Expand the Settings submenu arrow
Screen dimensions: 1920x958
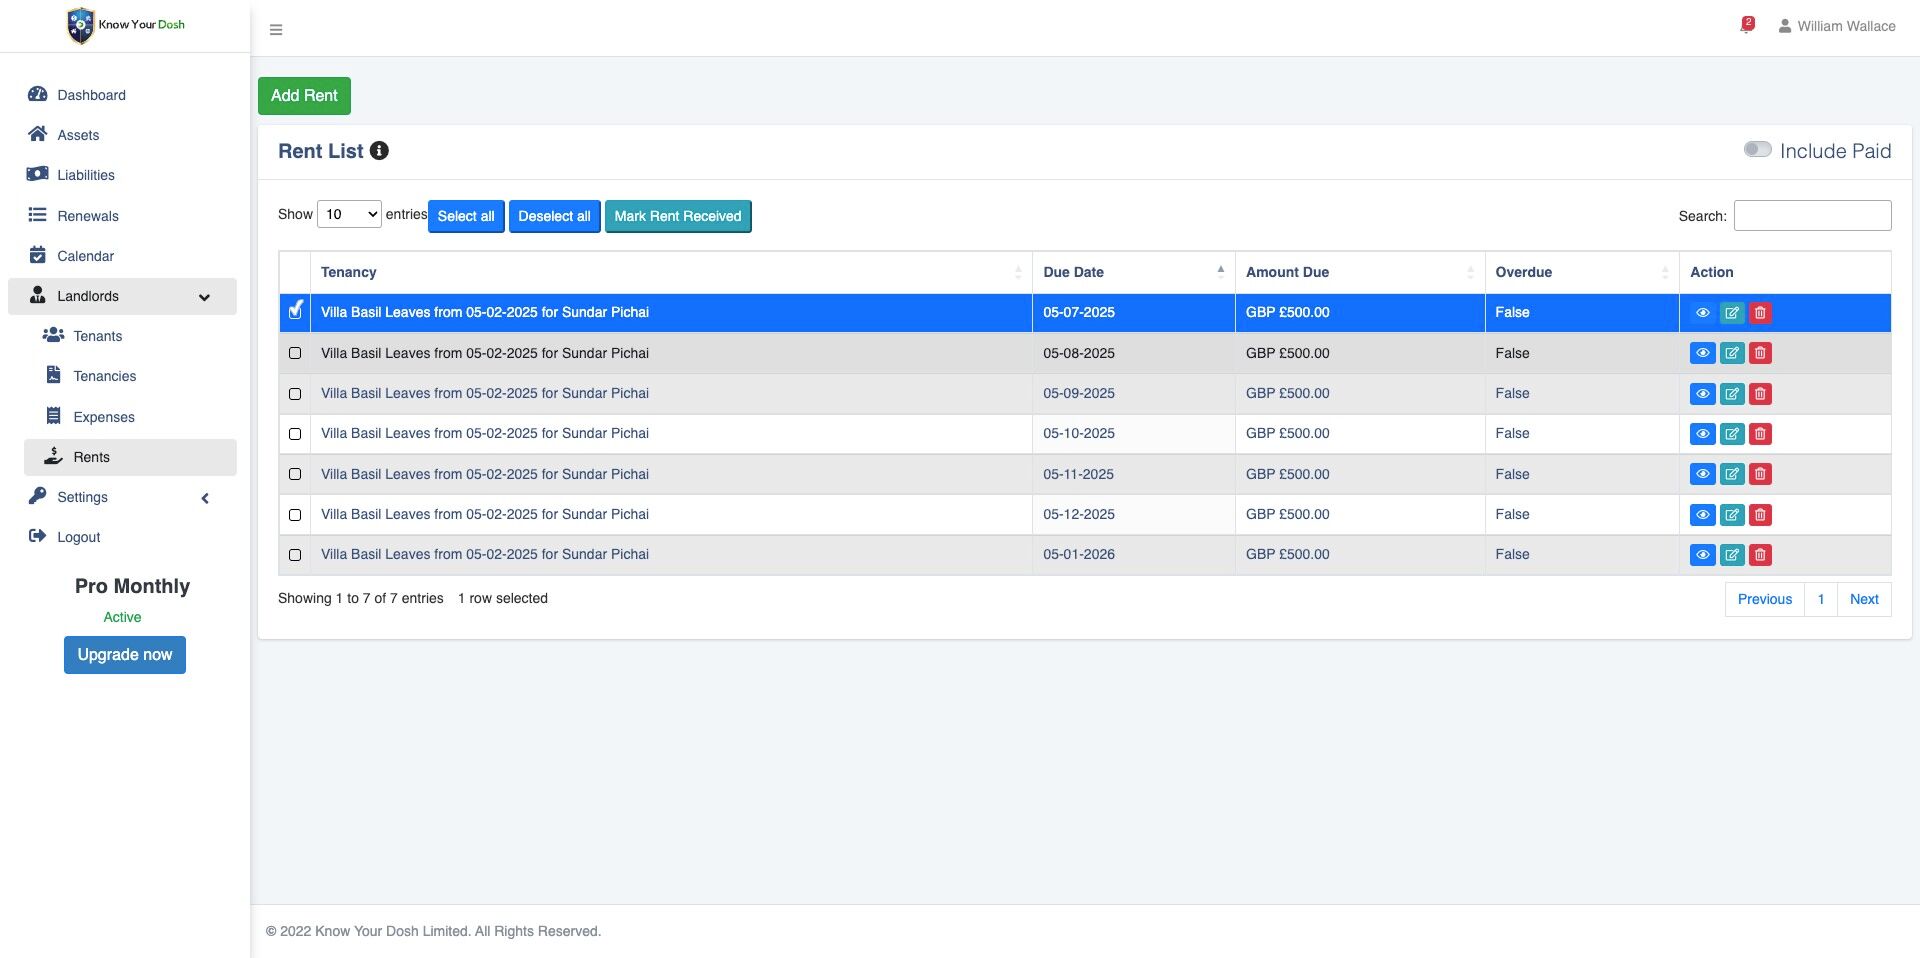pyautogui.click(x=205, y=498)
